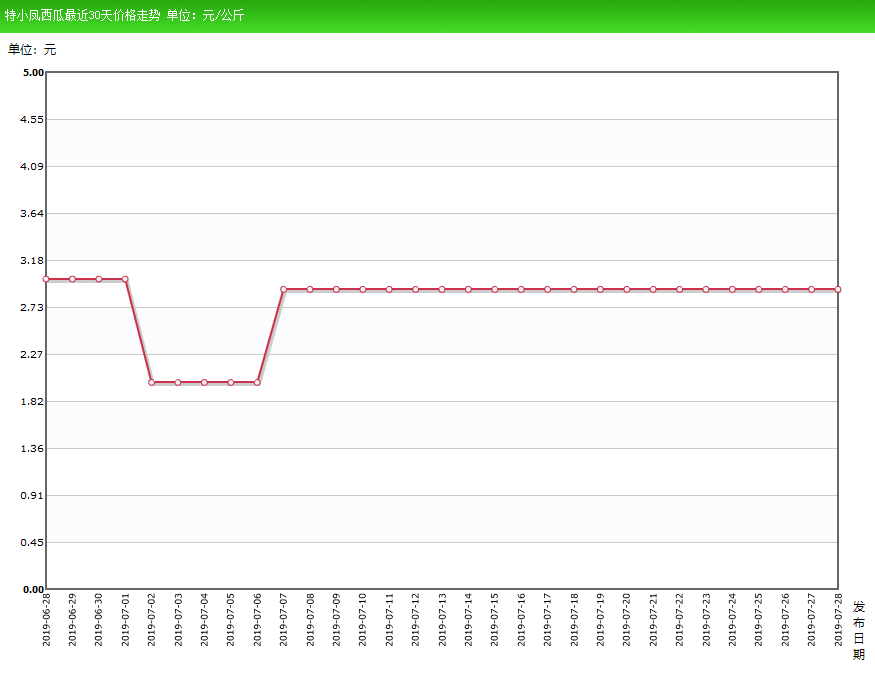Image resolution: width=875 pixels, height=675 pixels.
Task: Click the x-axis date label 2019-07-17
Action: (x=547, y=620)
